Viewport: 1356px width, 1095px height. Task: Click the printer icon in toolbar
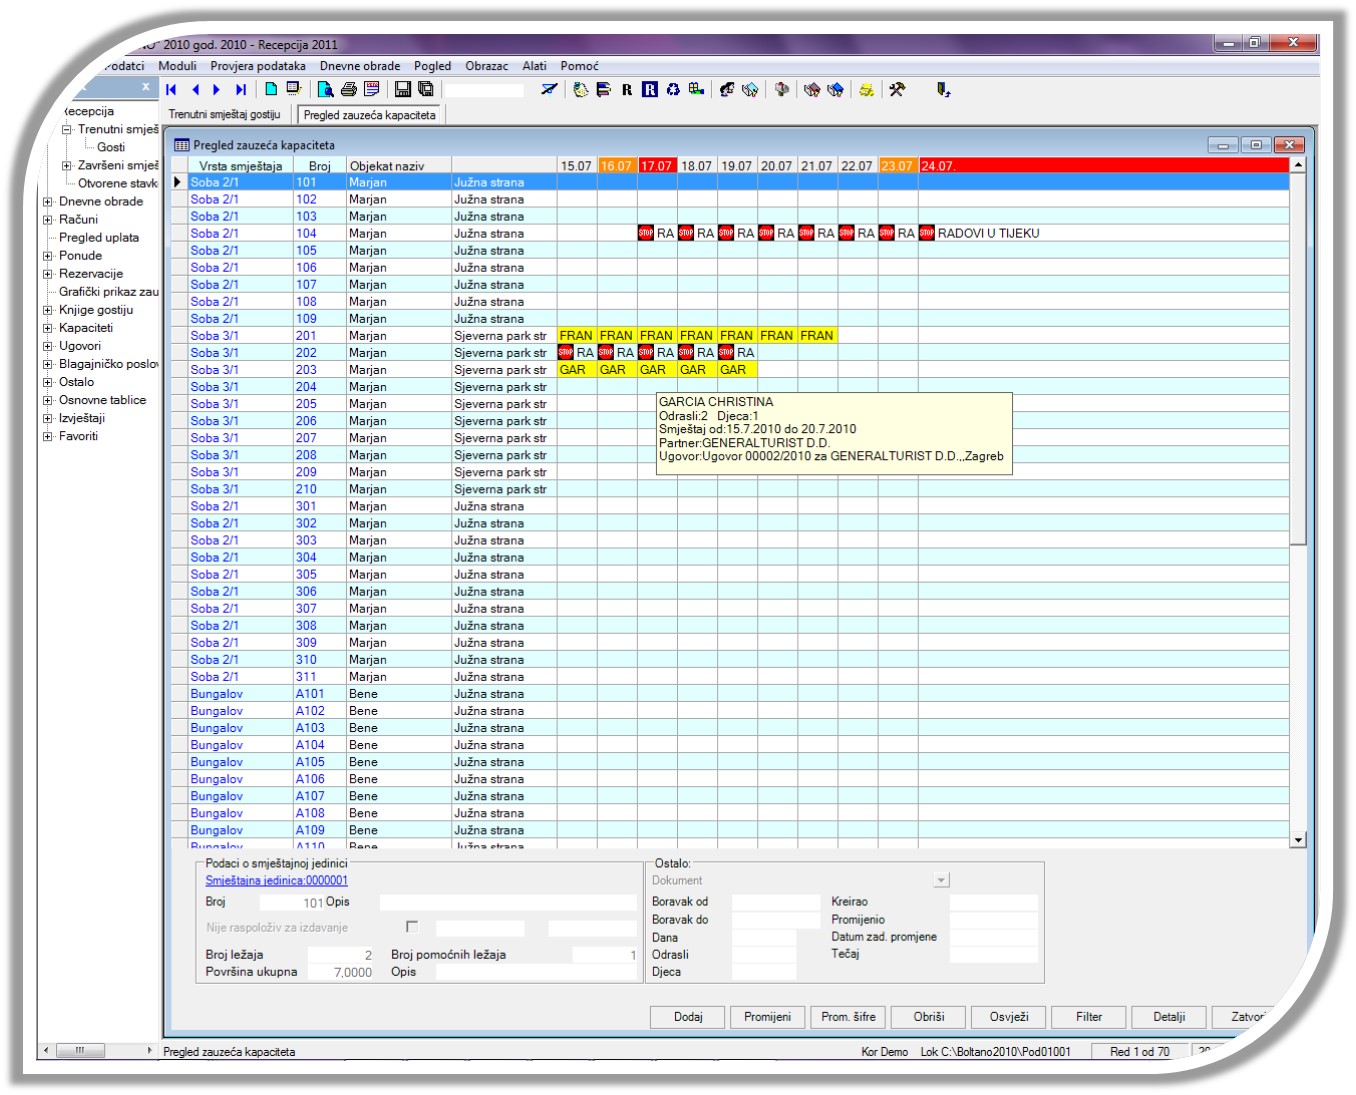tap(348, 90)
